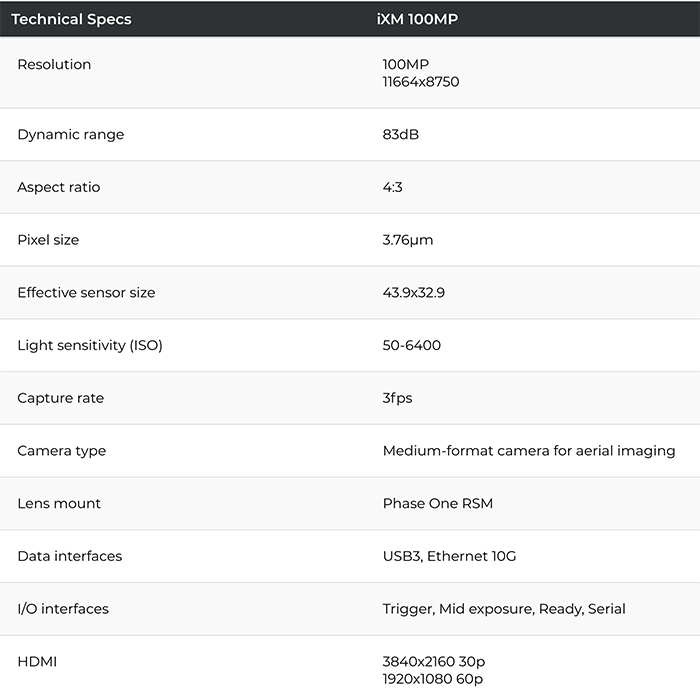Select the 50-6400 ISO value
Screen dimensions: 700x700
[x=412, y=345]
